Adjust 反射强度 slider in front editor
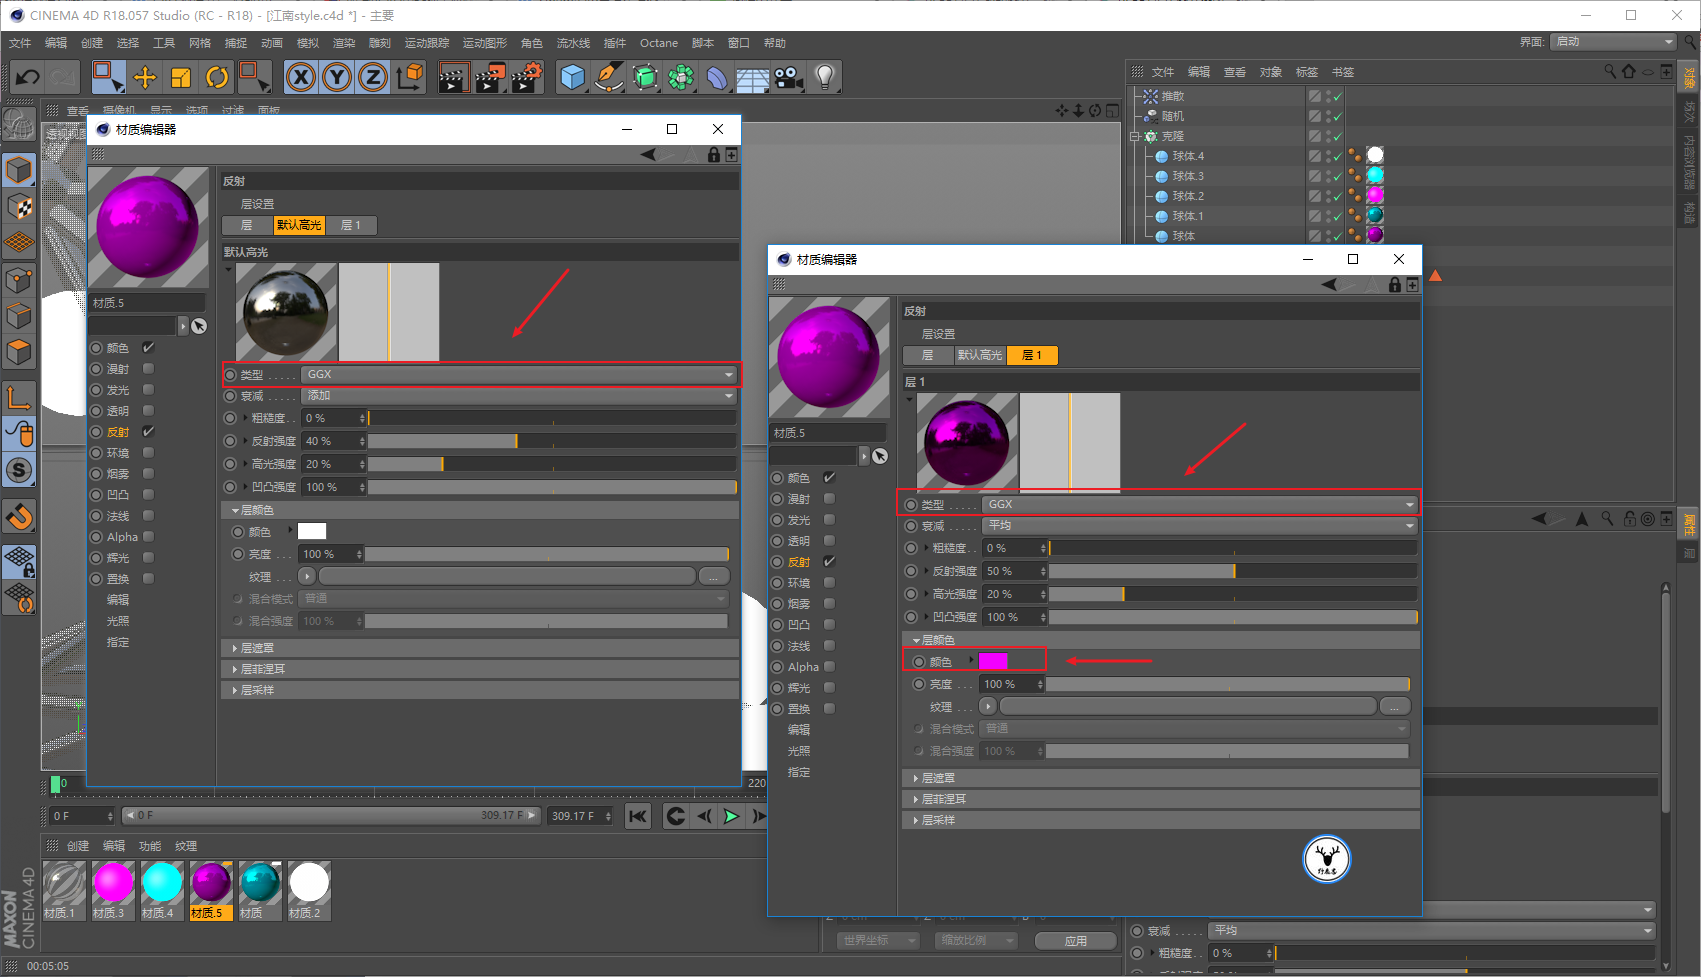Viewport: 1701px width, 977px height. (1232, 571)
